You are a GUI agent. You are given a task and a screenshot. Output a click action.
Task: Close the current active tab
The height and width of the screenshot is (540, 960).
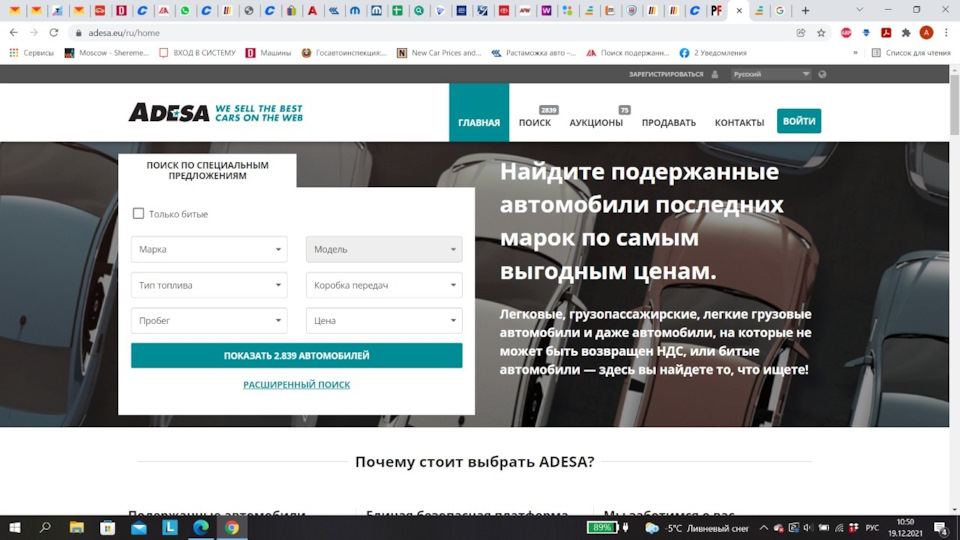(x=739, y=10)
